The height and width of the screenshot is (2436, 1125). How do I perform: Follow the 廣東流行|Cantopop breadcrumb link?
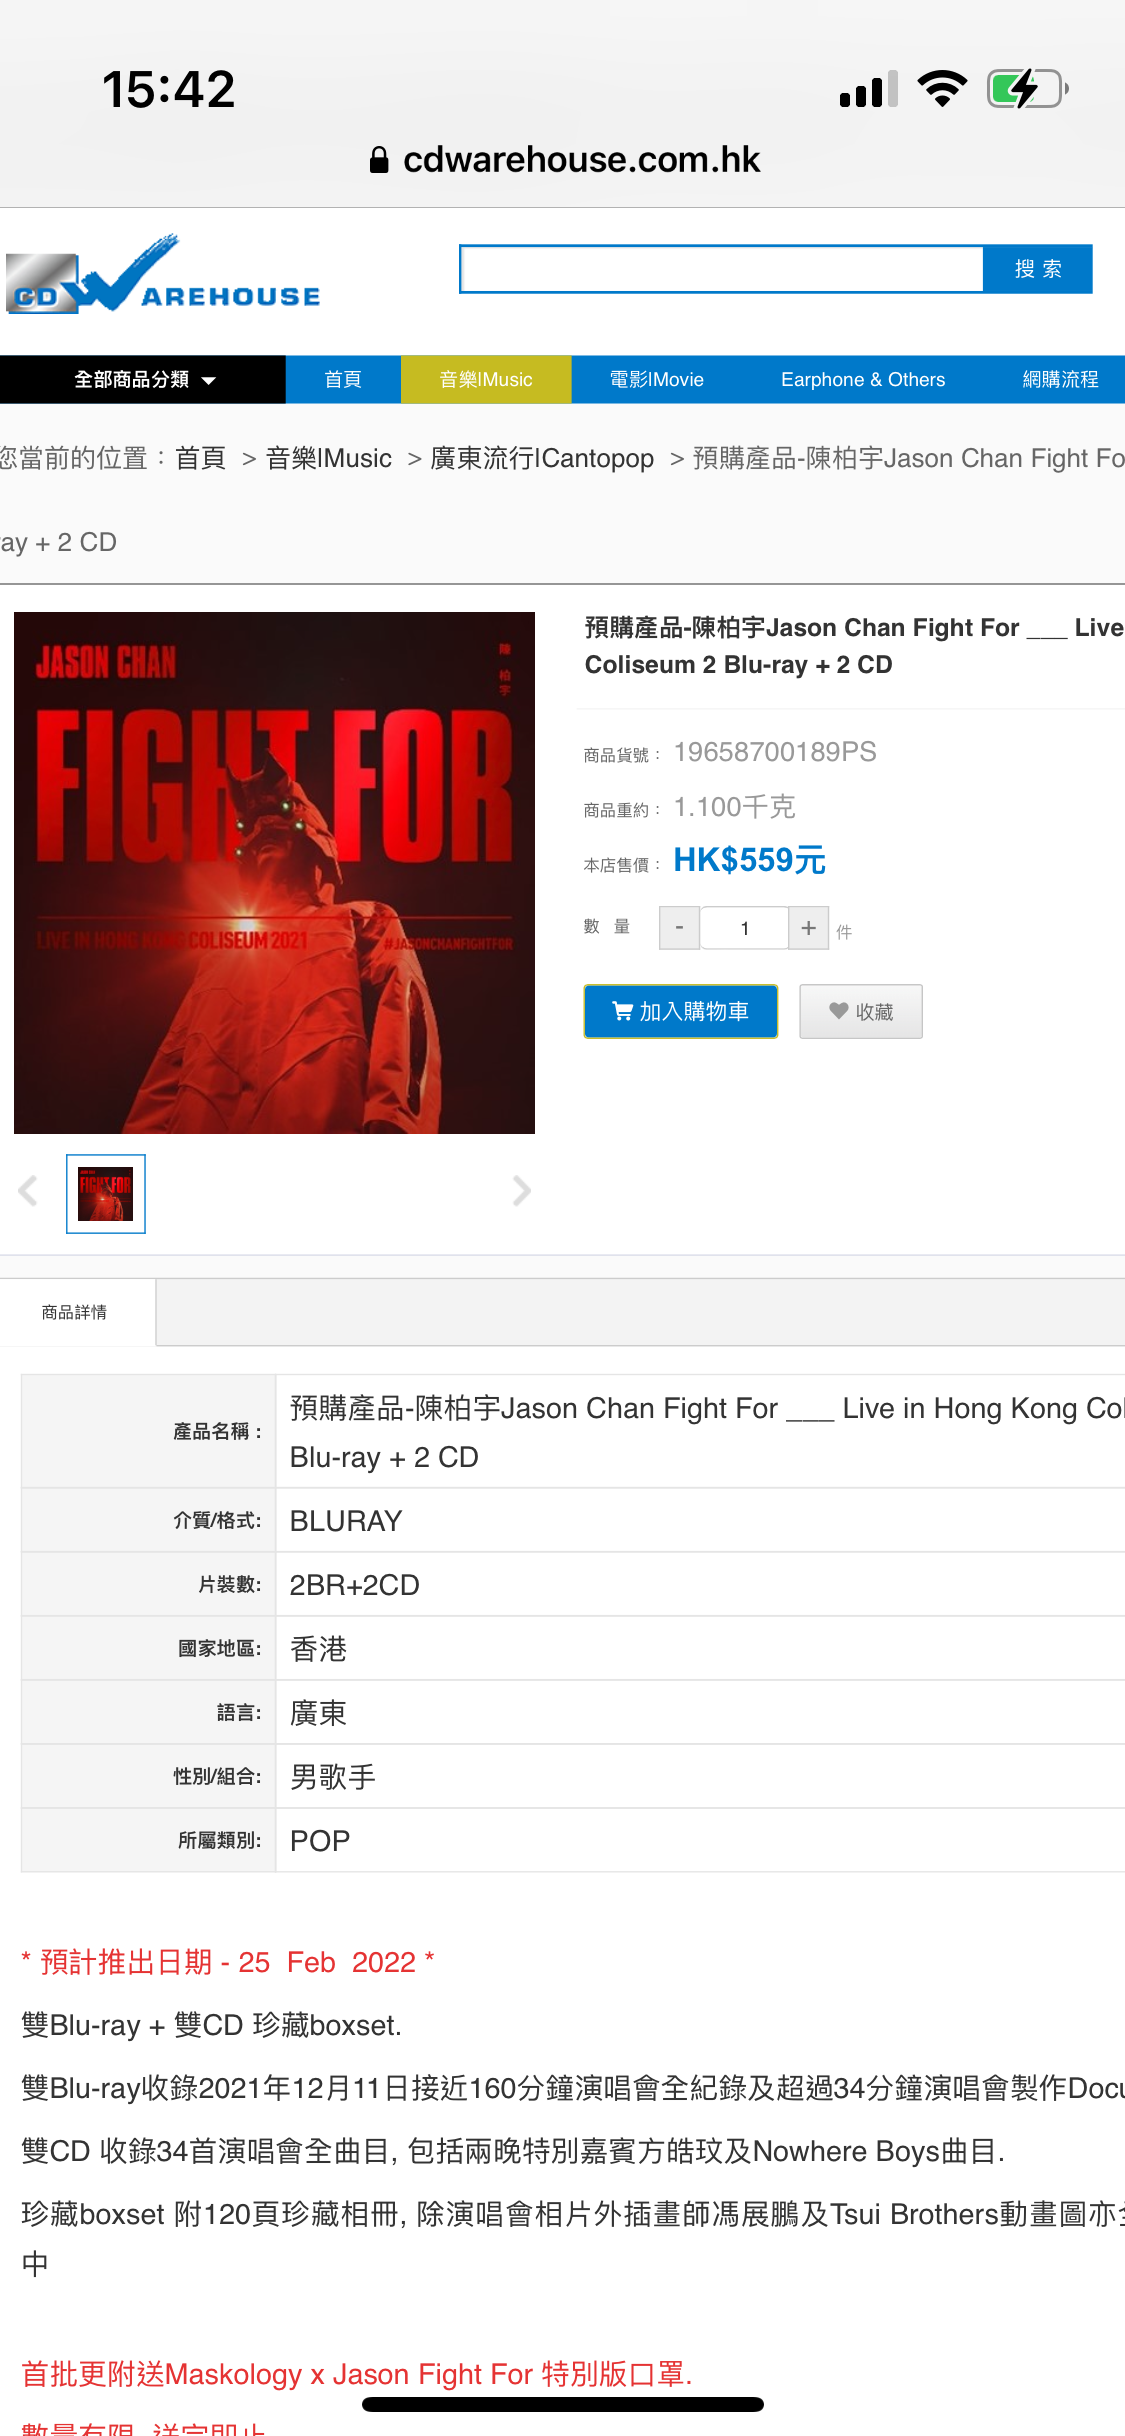pos(542,459)
